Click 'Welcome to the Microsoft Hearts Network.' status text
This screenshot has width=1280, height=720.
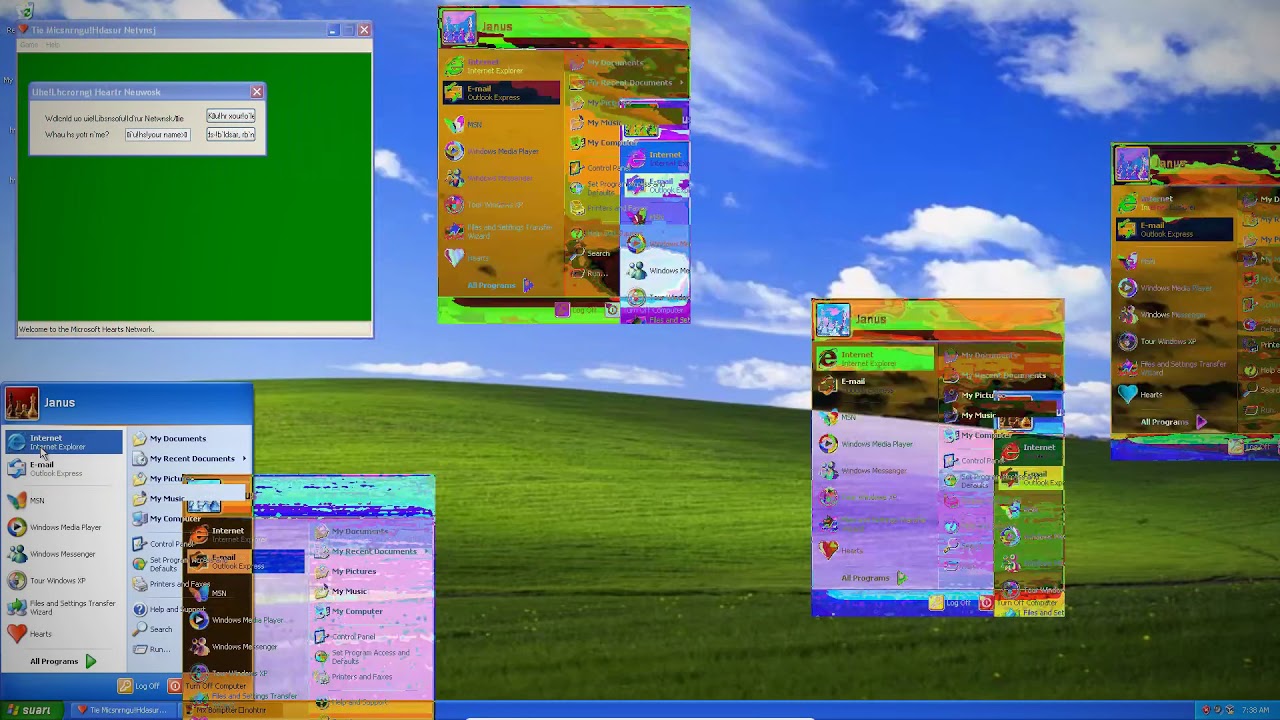point(87,329)
